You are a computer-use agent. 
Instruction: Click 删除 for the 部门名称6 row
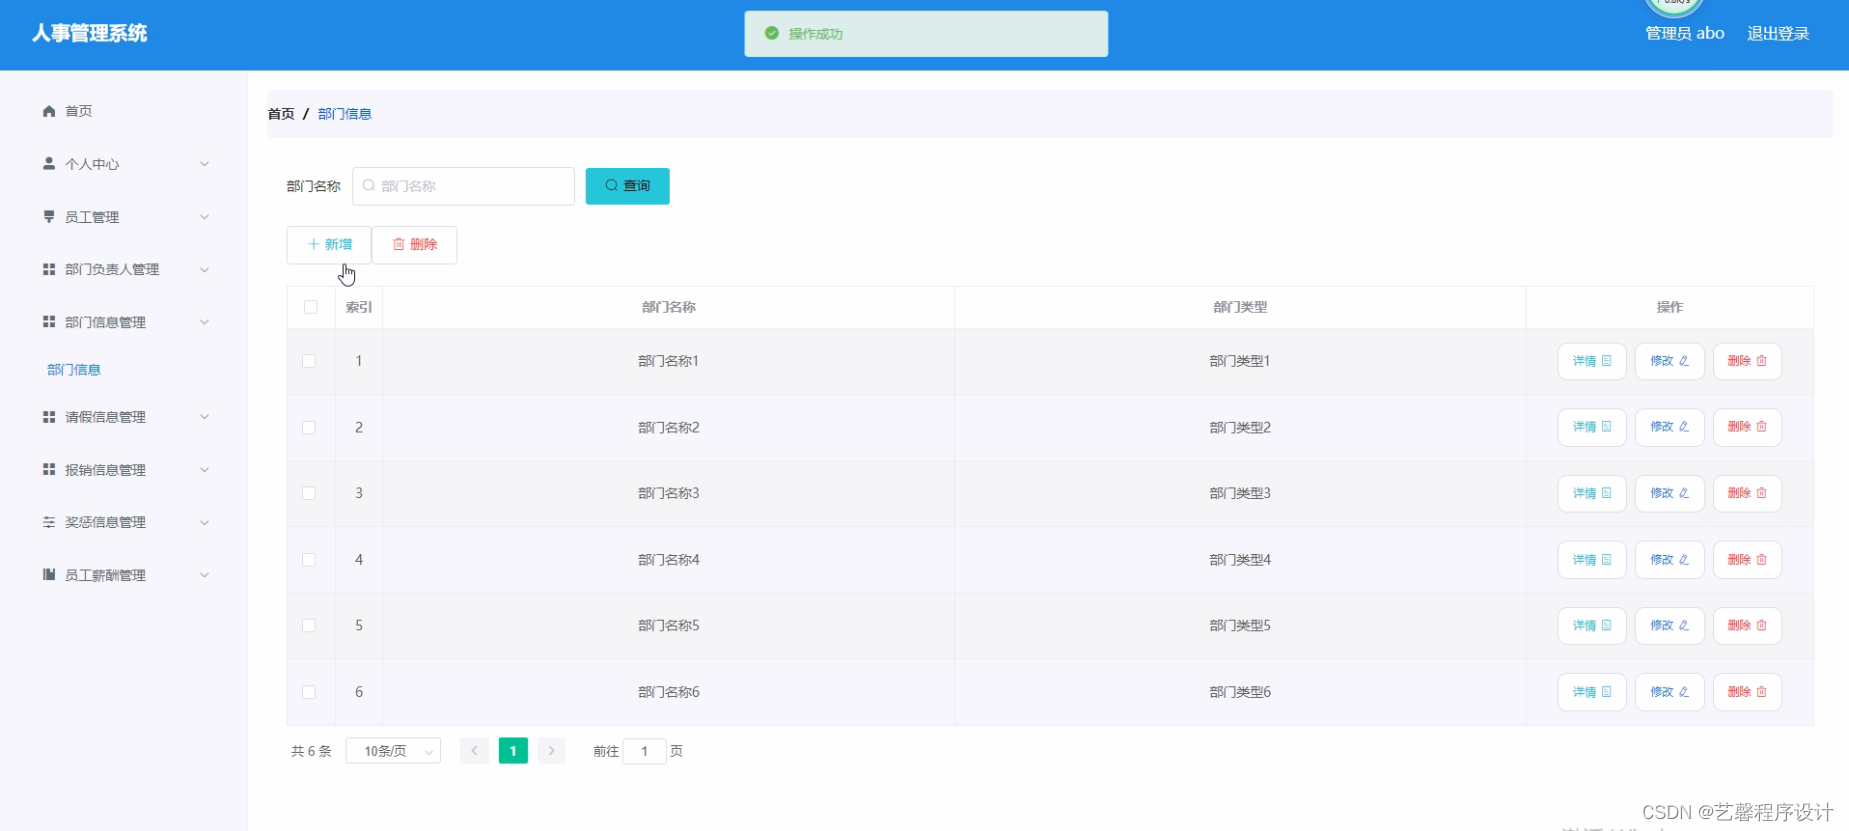pyautogui.click(x=1747, y=692)
